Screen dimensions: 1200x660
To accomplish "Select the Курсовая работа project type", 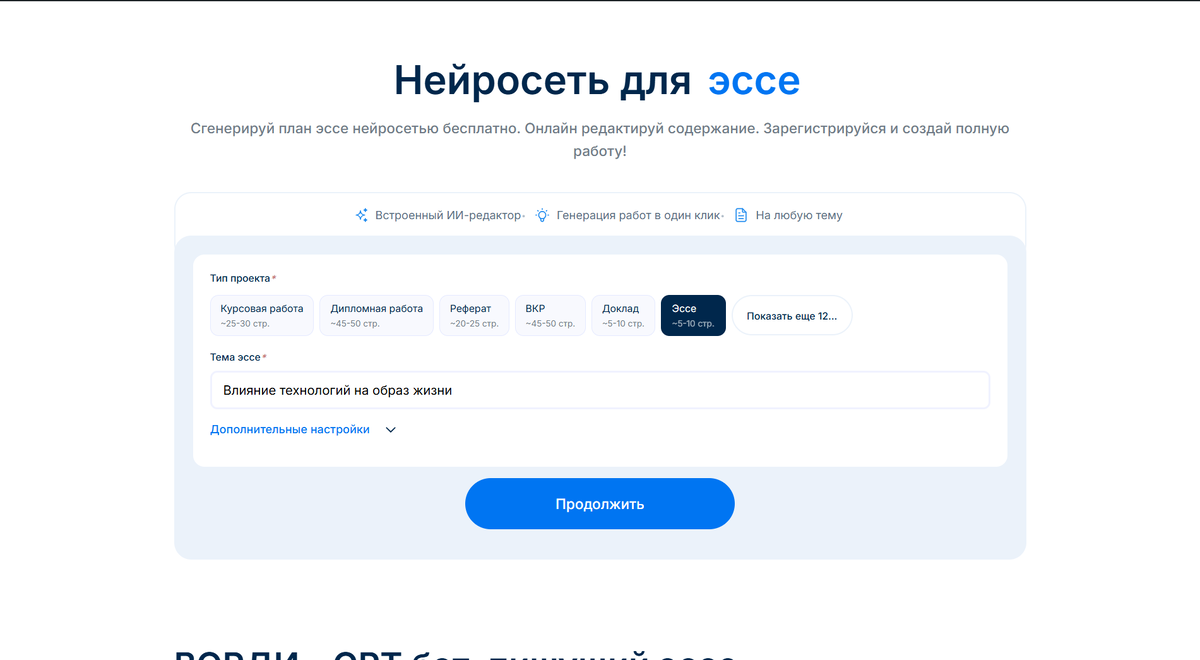I will [261, 314].
